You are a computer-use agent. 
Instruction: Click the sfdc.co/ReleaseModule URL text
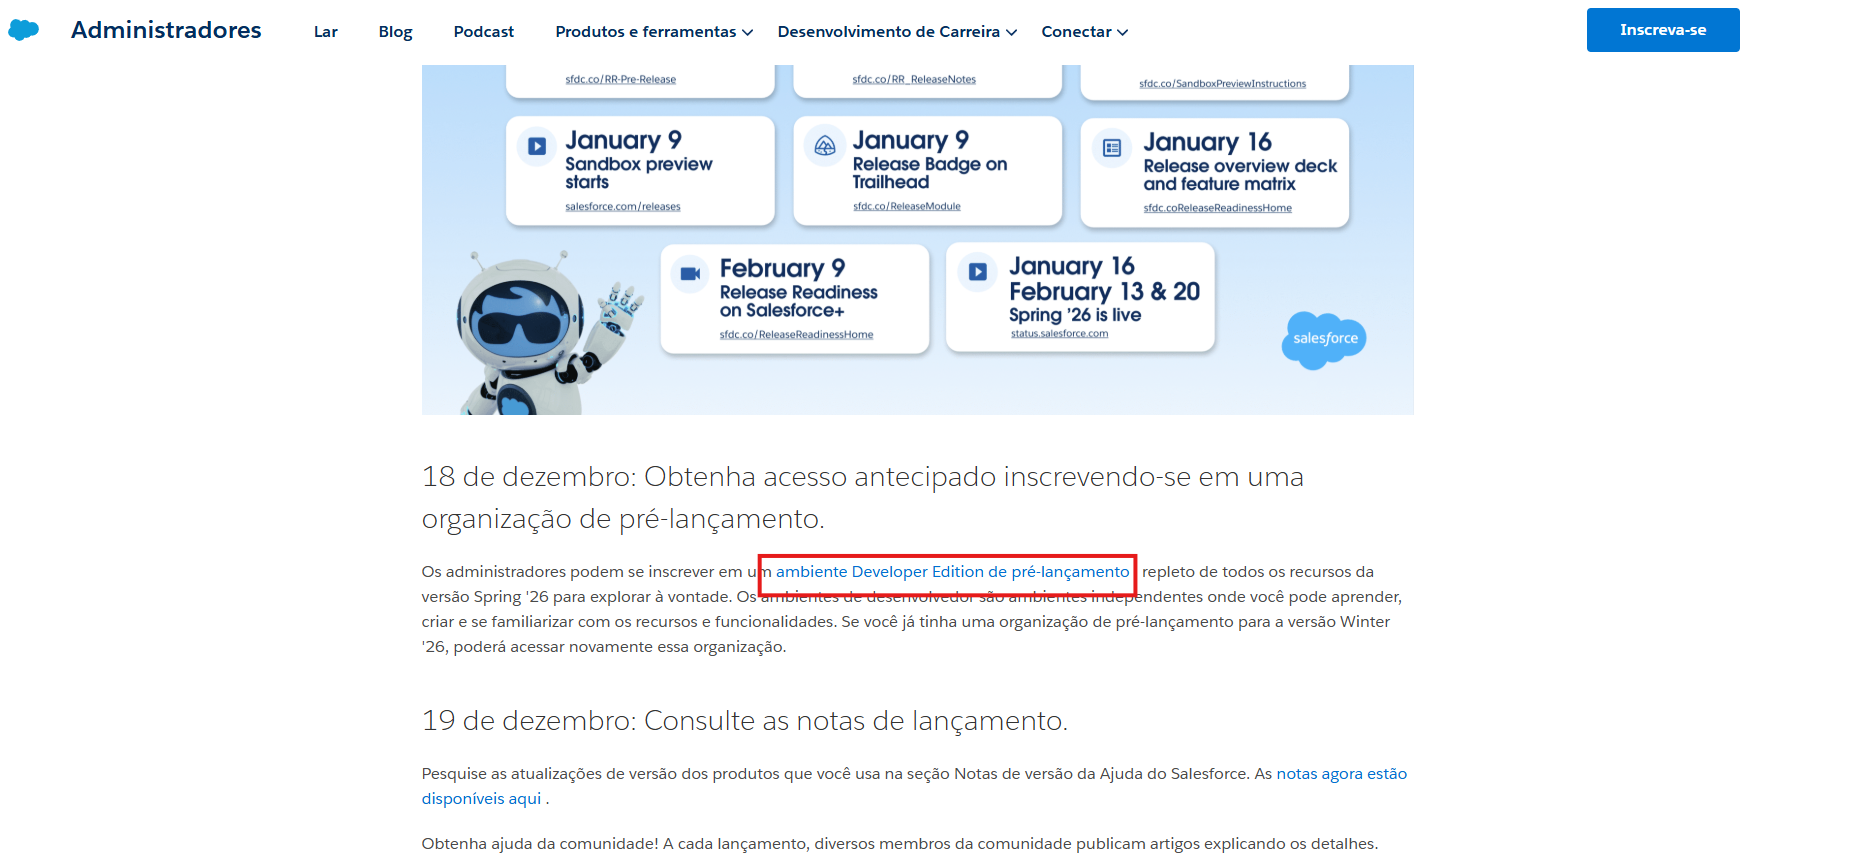tap(907, 206)
